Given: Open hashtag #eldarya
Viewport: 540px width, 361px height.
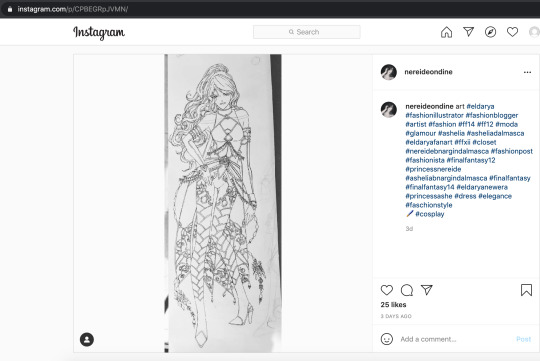Looking at the screenshot, I should [480, 106].
